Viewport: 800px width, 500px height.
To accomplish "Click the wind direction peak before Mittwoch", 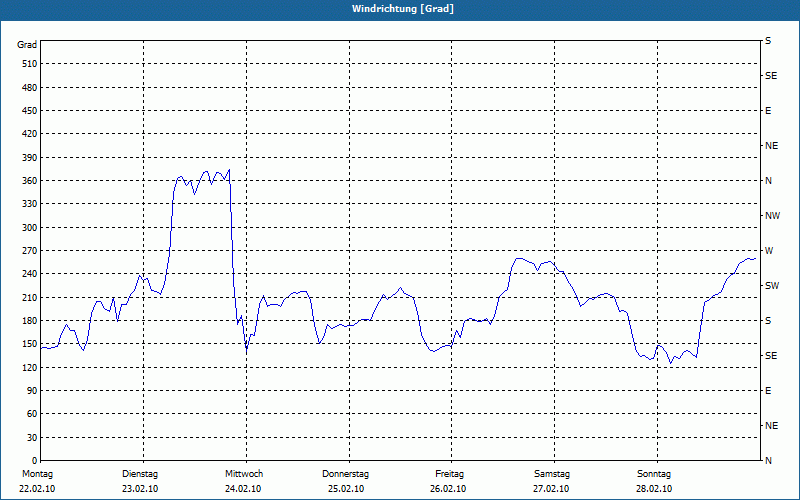I will click(x=229, y=170).
